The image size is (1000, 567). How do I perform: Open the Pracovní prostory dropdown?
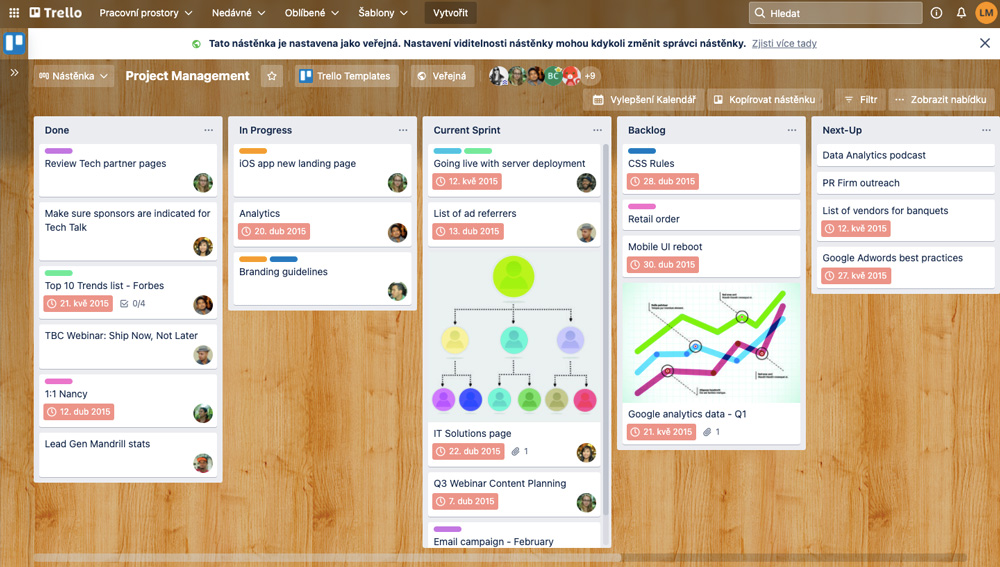[x=145, y=13]
